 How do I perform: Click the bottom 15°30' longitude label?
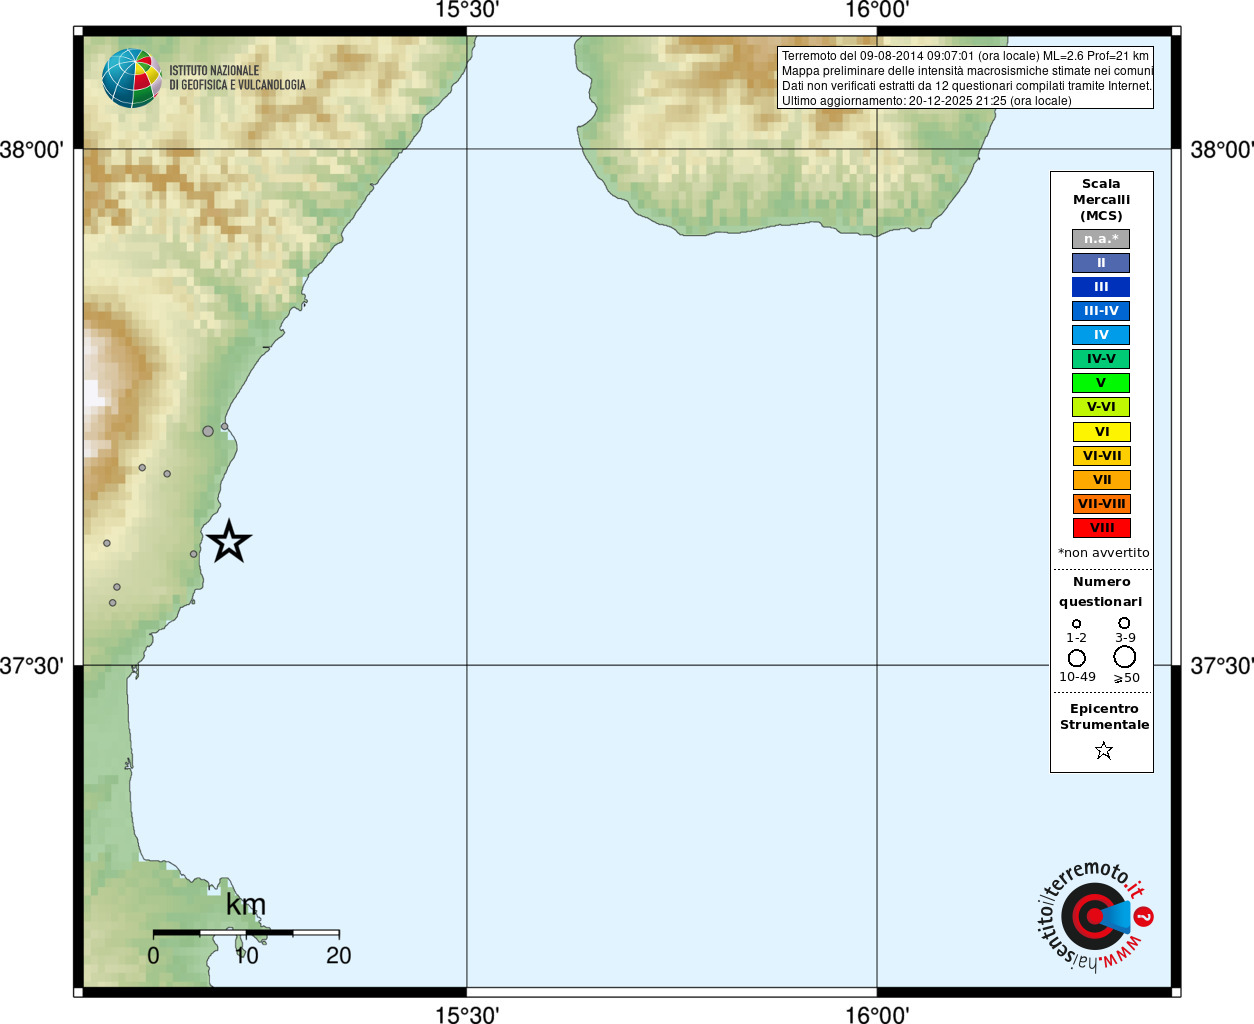pos(467,1015)
